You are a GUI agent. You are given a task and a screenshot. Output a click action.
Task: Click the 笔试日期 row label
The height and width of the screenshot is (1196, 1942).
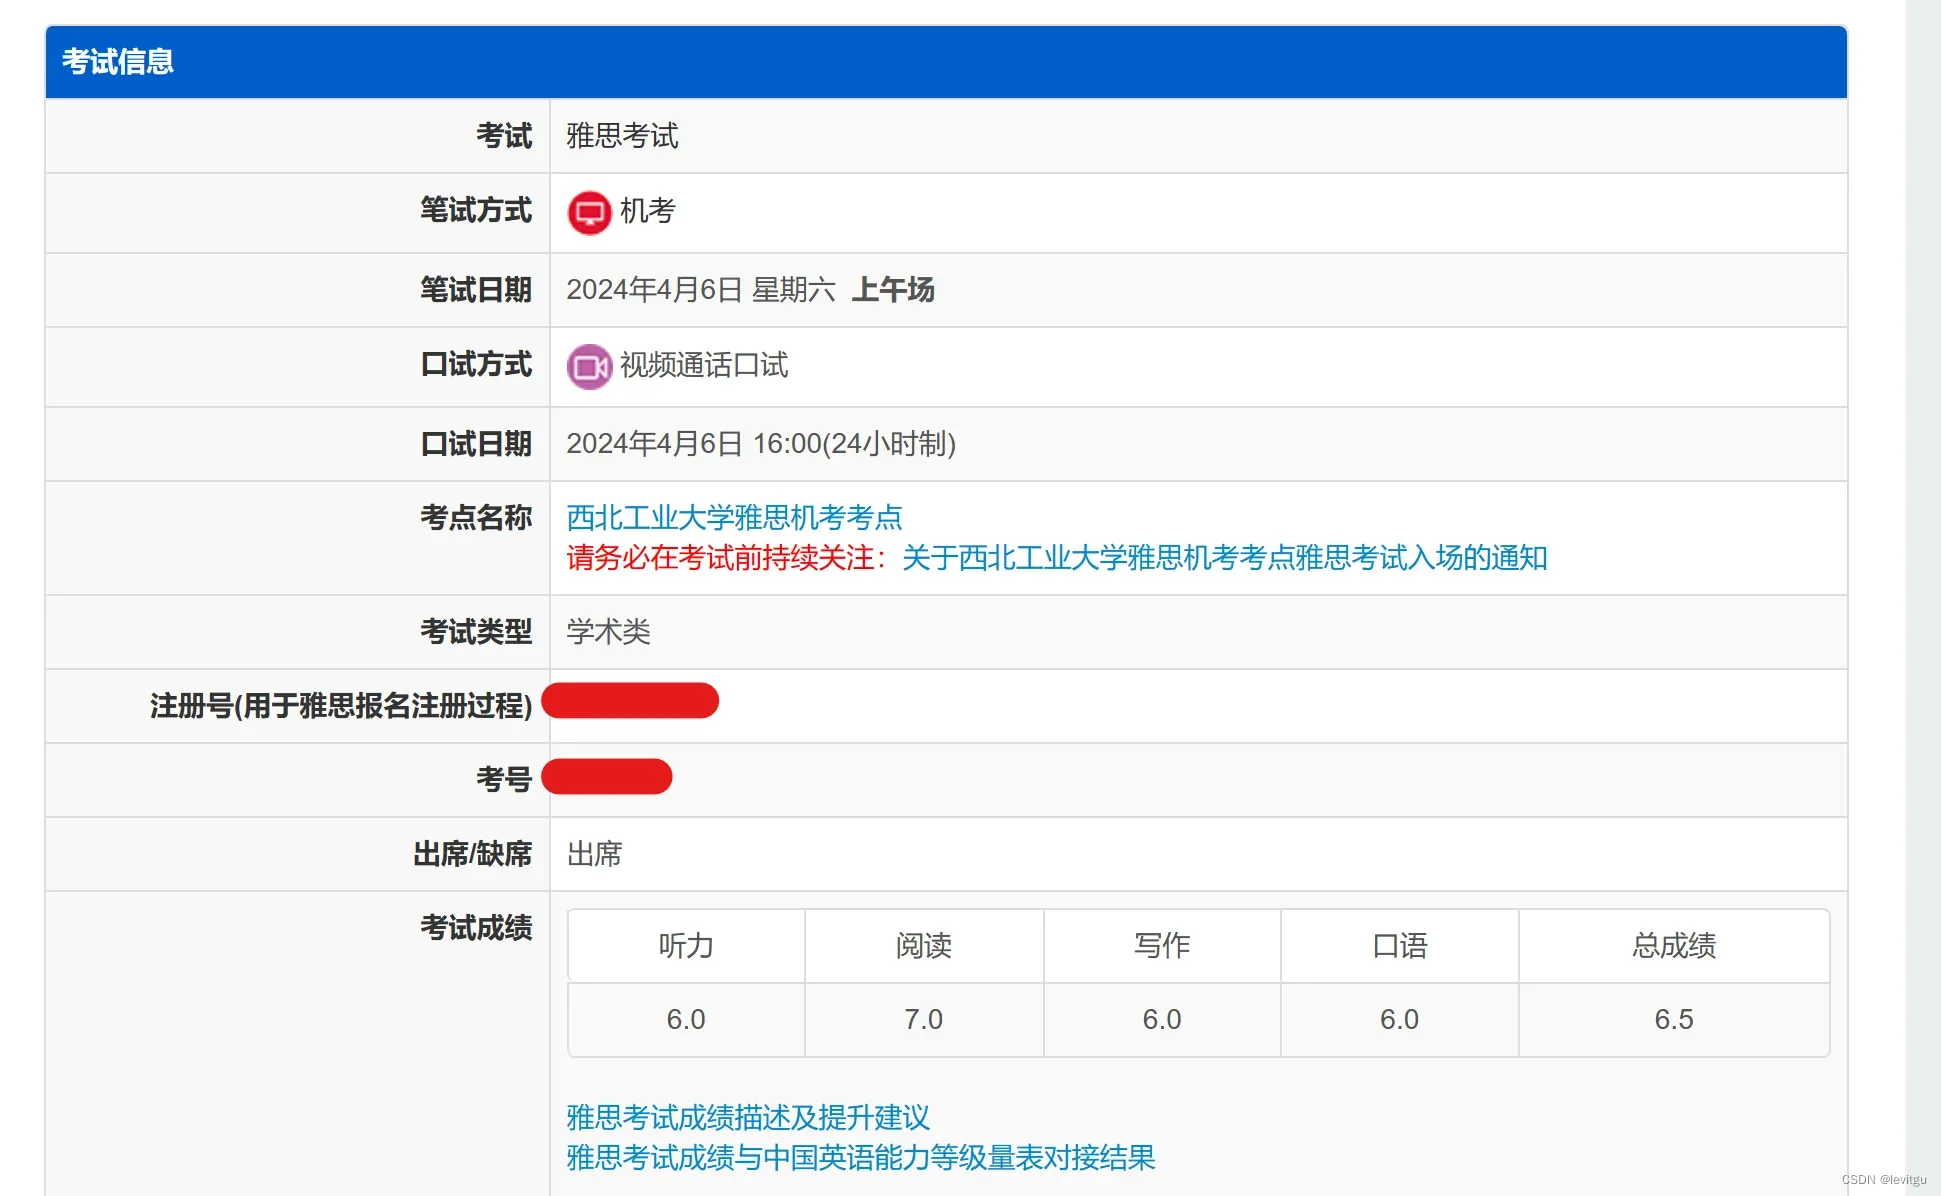pos(476,290)
